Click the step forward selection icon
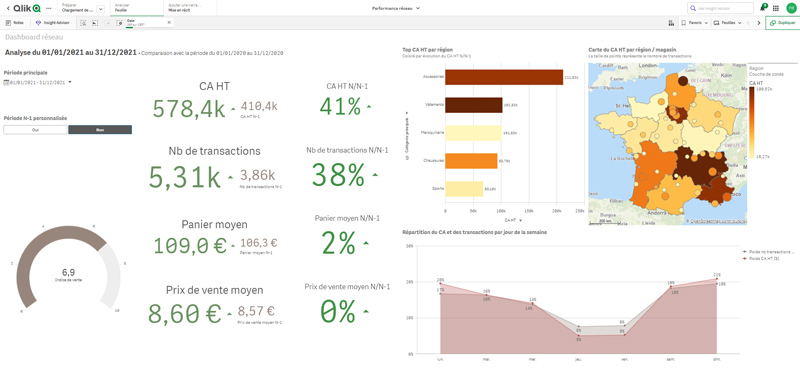 click(107, 23)
